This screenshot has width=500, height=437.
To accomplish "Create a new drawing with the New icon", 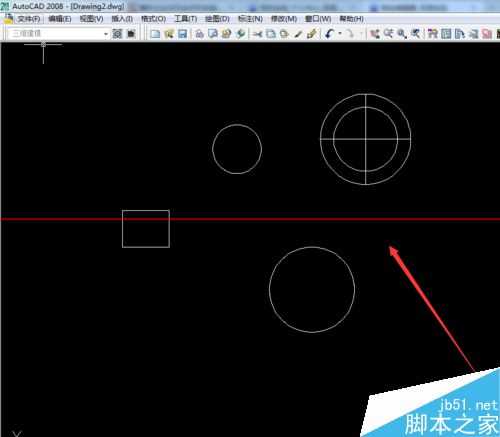I will pos(155,34).
